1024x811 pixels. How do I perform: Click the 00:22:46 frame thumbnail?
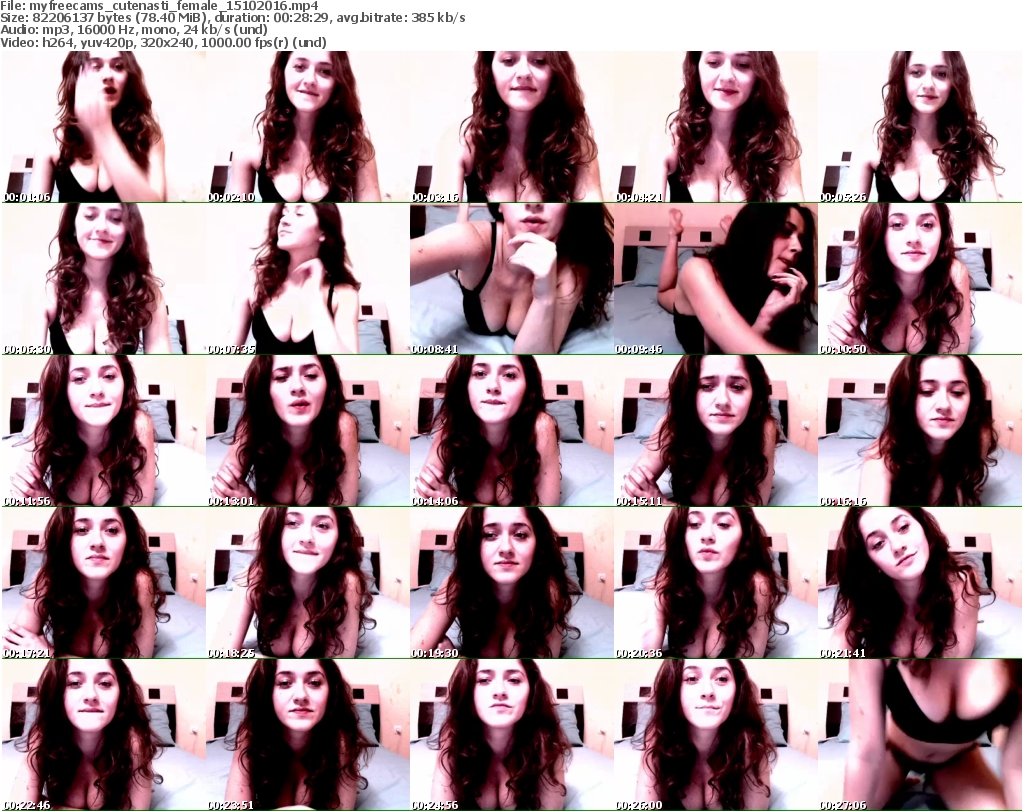103,735
